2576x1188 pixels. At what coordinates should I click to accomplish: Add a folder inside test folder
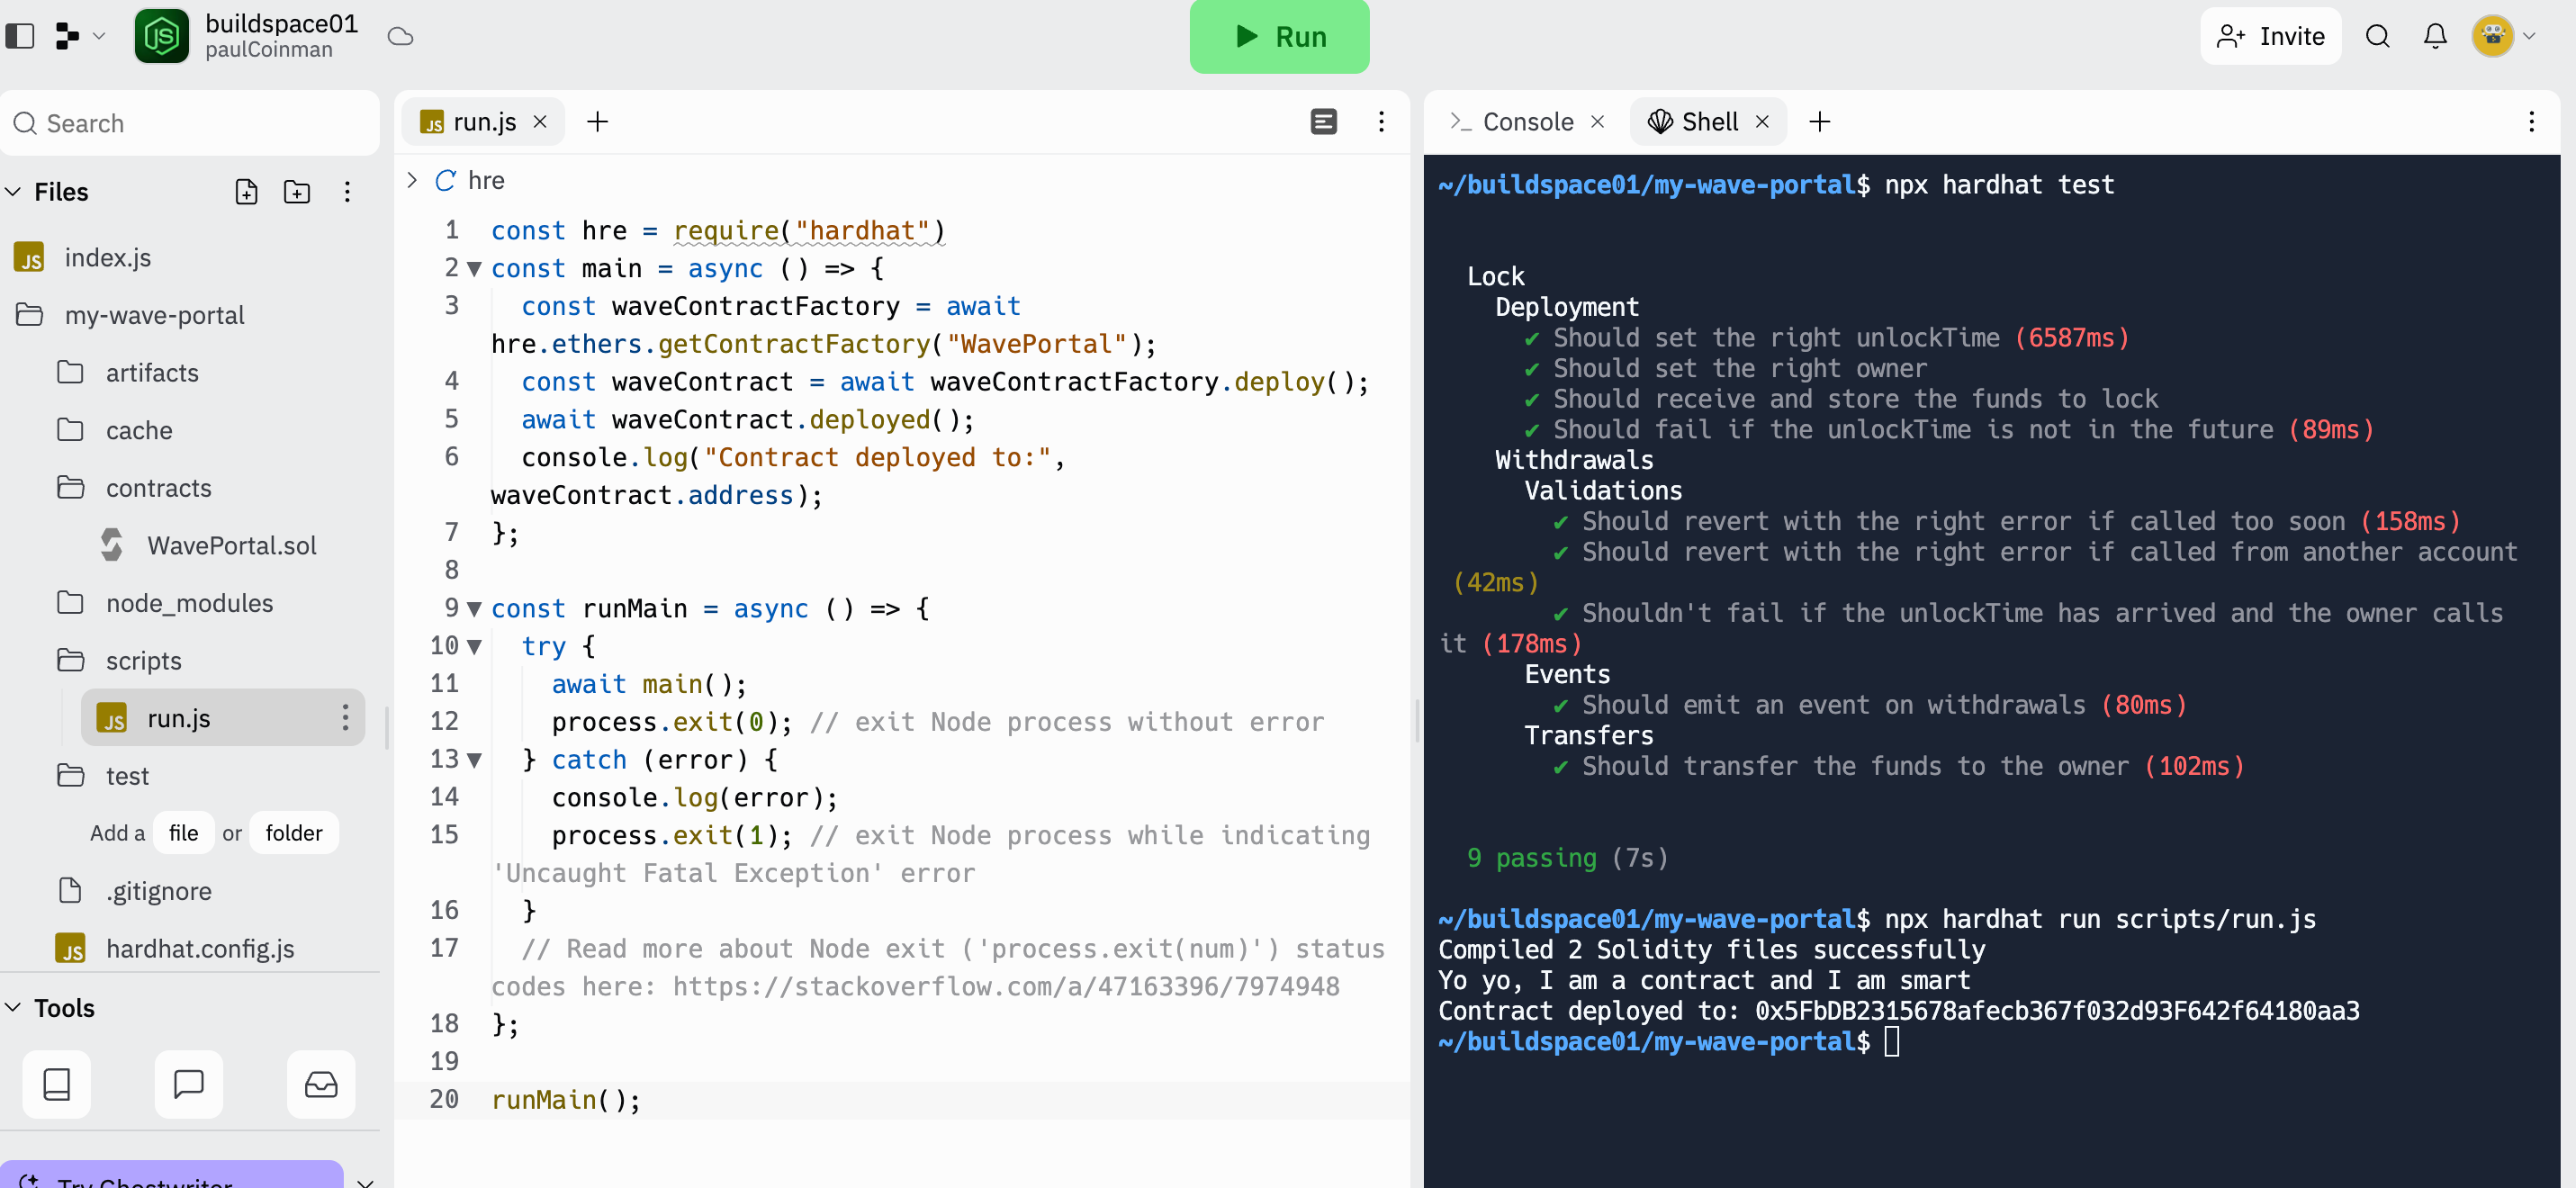pos(294,832)
